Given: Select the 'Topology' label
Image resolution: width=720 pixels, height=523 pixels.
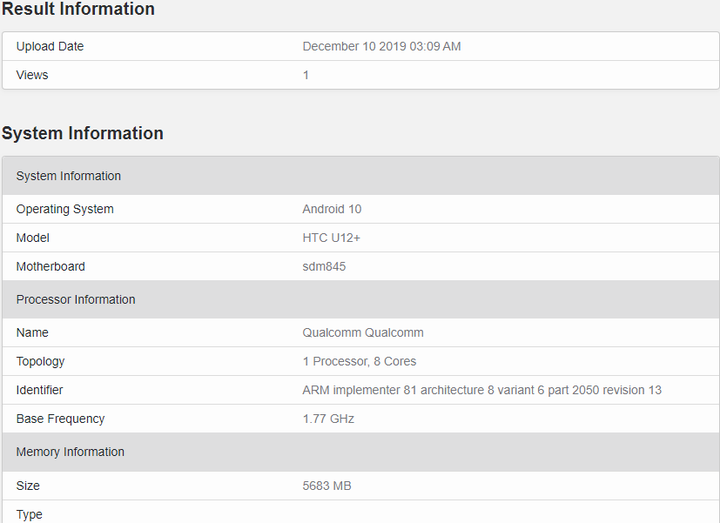Looking at the screenshot, I should (x=40, y=361).
